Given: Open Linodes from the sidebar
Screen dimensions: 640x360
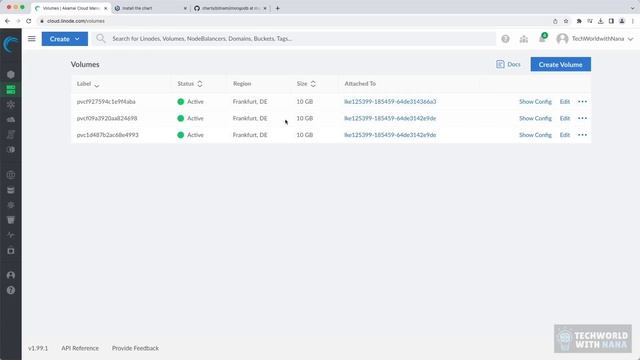Looking at the screenshot, I should pyautogui.click(x=11, y=75).
